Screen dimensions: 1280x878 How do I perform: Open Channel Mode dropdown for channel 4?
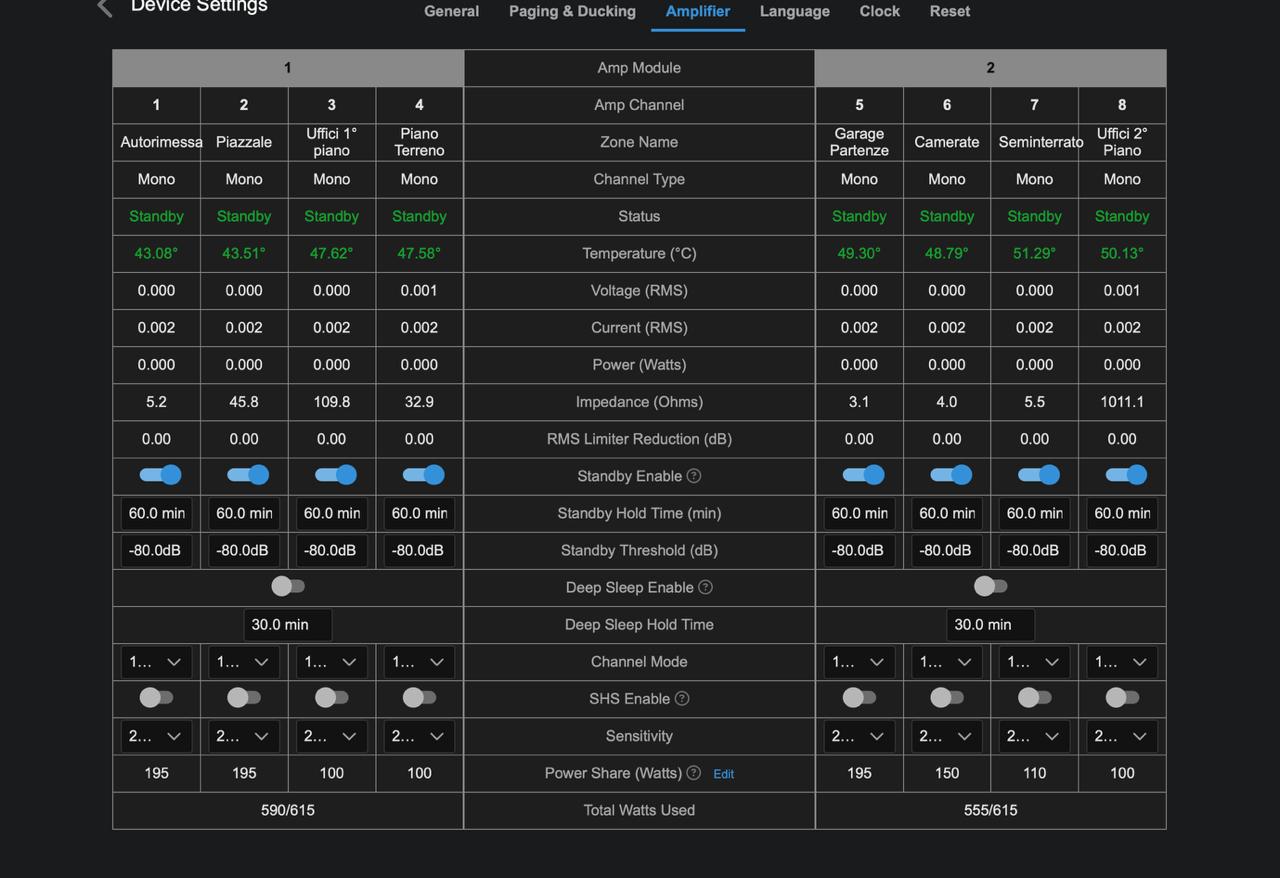tap(419, 662)
